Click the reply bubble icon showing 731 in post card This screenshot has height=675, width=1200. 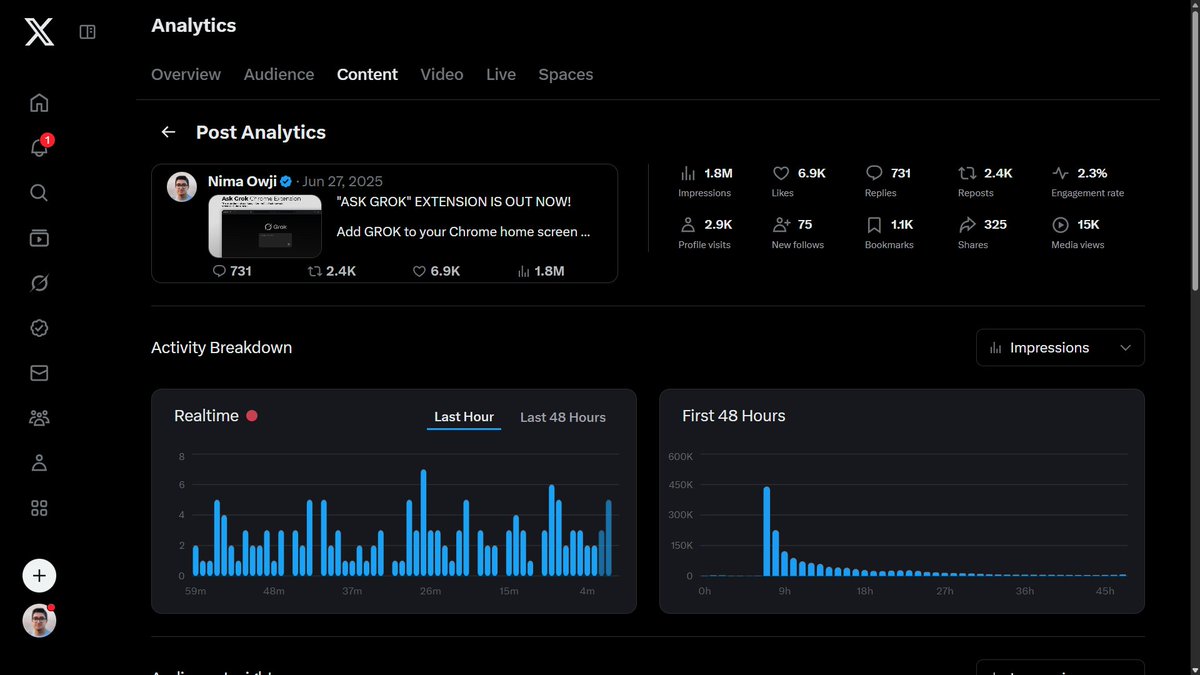tap(220, 271)
